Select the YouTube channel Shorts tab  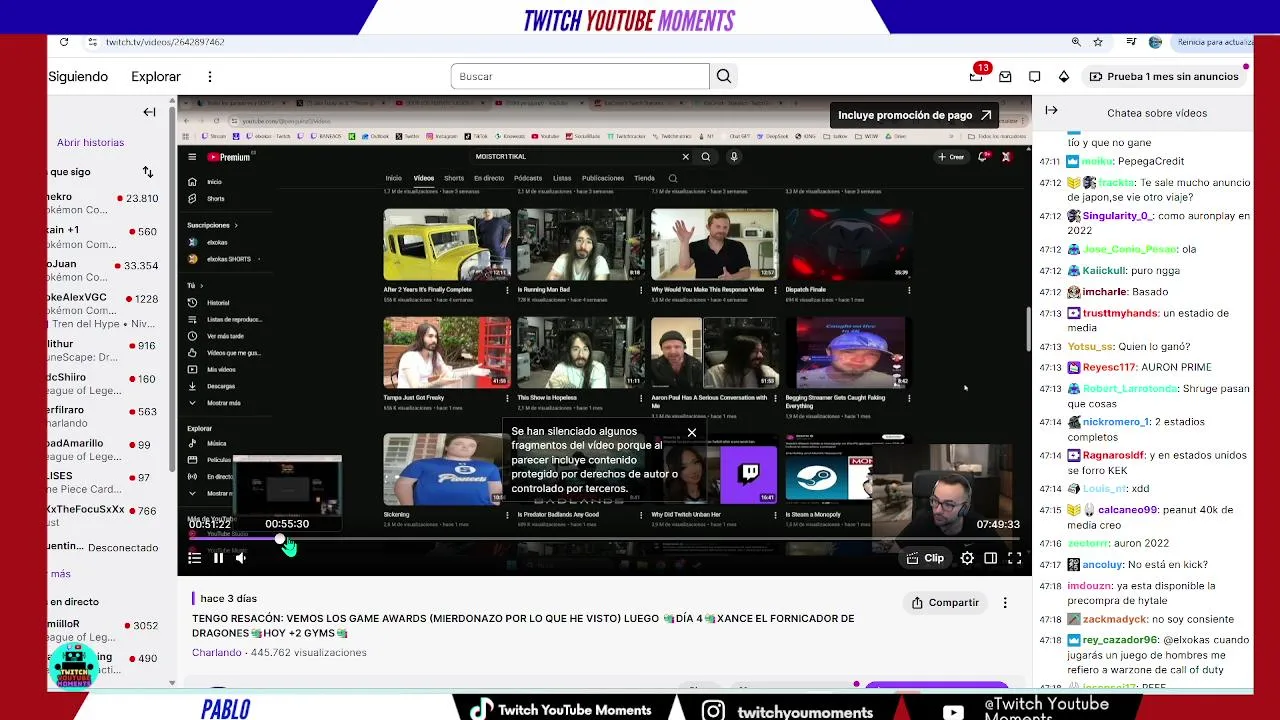click(x=454, y=178)
